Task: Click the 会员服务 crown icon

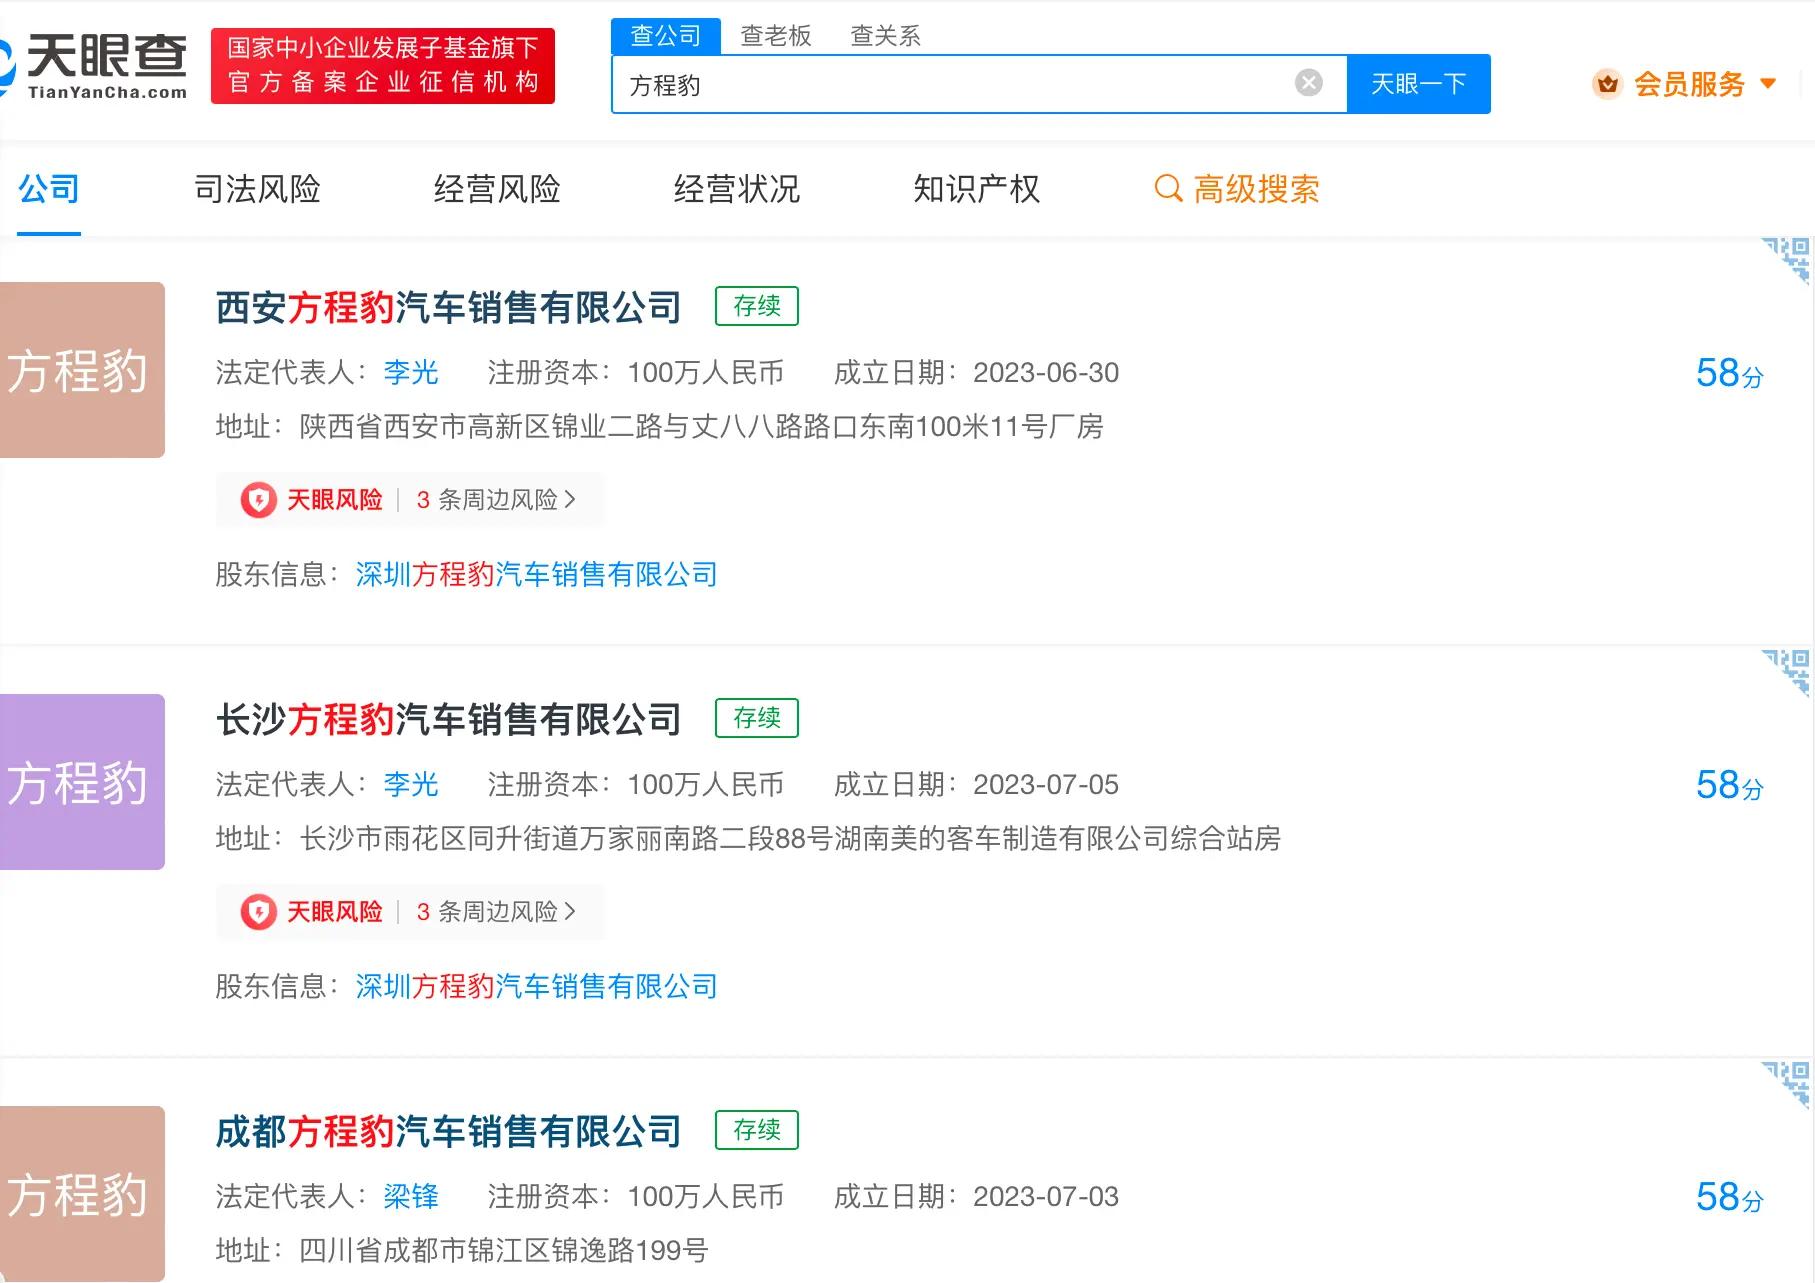Action: (x=1608, y=84)
